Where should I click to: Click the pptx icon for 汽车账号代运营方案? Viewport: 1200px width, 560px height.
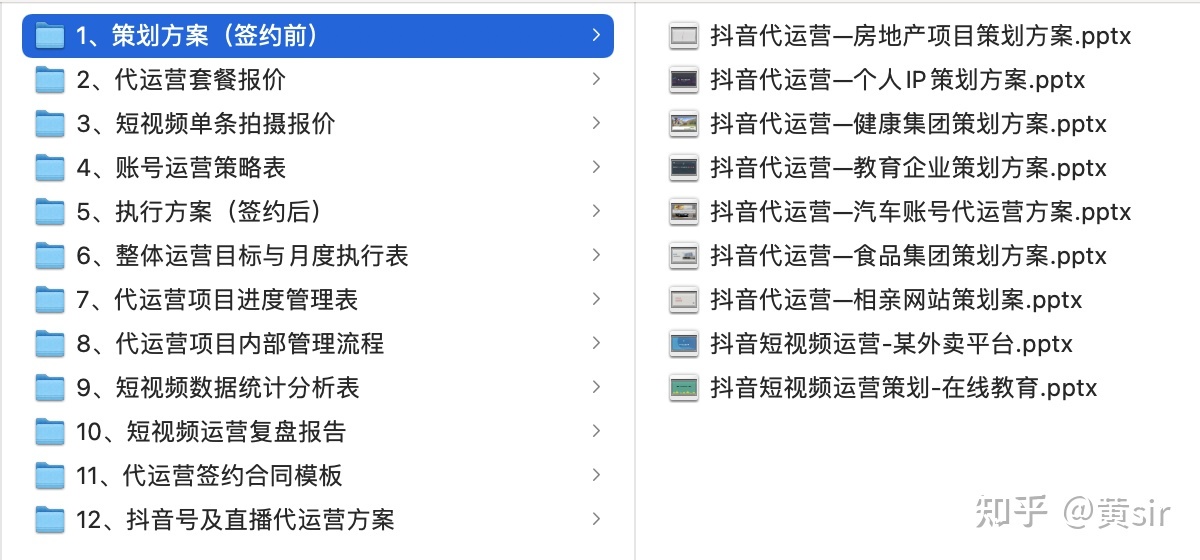coord(684,213)
